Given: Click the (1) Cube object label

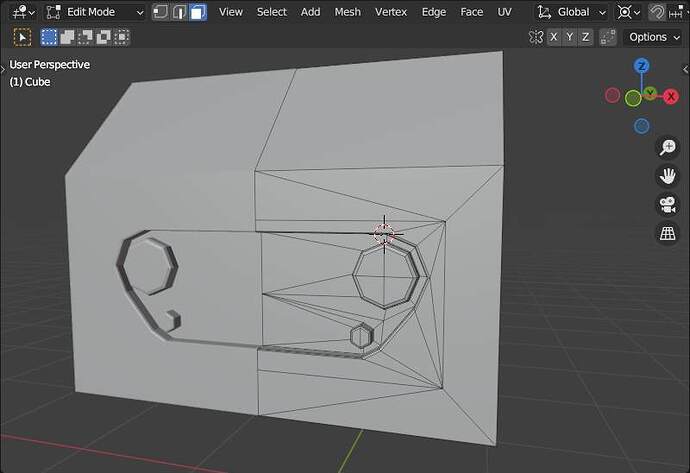Looking at the screenshot, I should coord(30,82).
